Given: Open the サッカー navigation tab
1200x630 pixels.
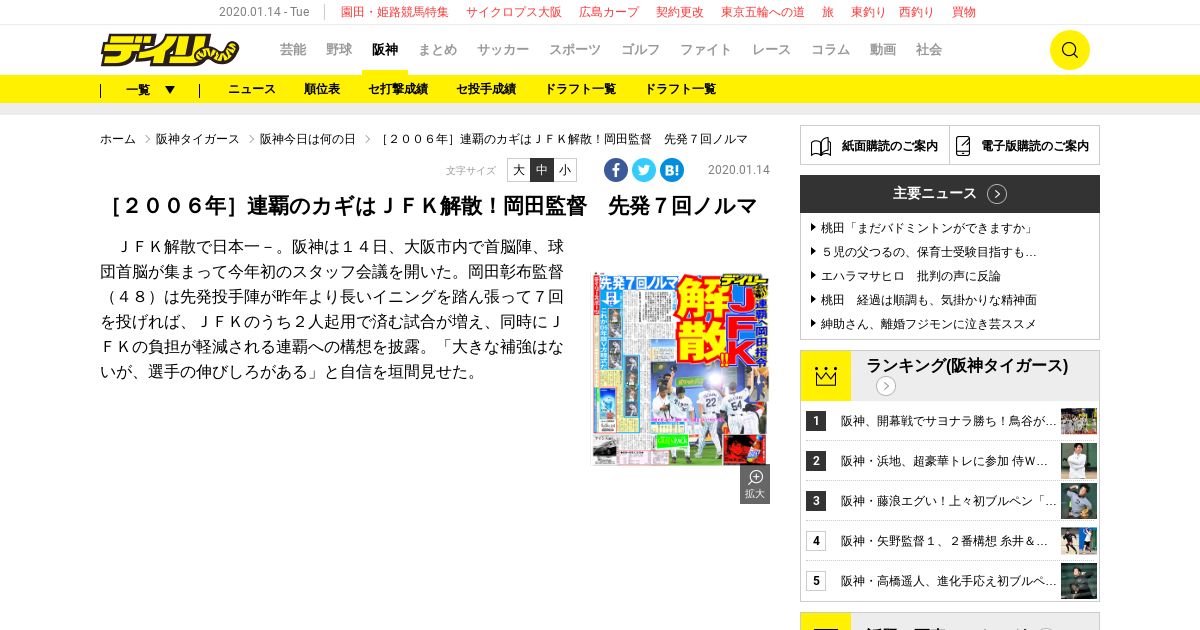Looking at the screenshot, I should coord(503,50).
